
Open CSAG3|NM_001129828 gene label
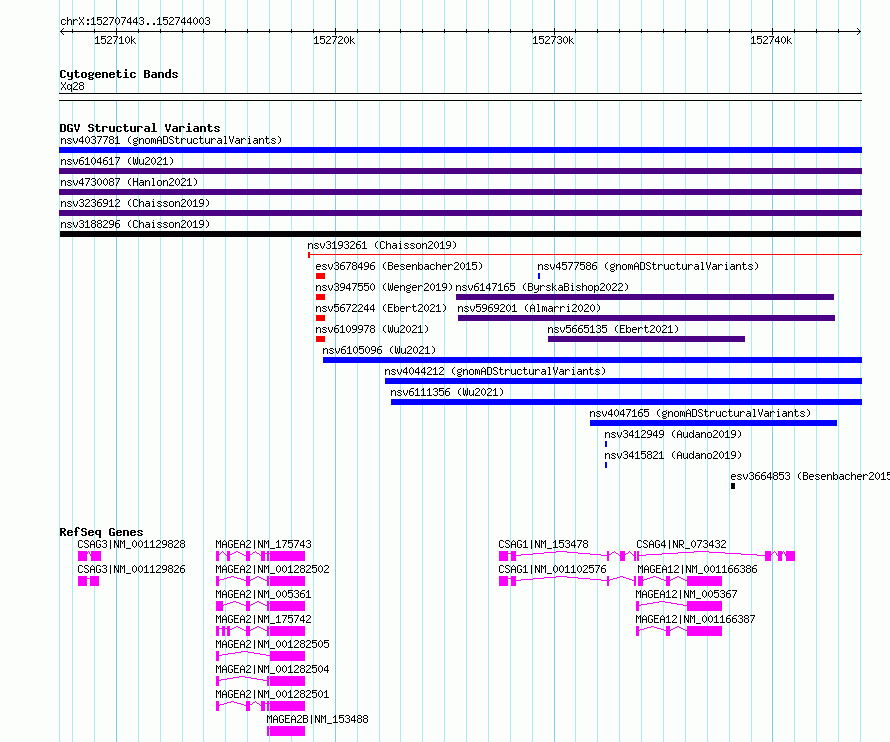[x=131, y=544]
